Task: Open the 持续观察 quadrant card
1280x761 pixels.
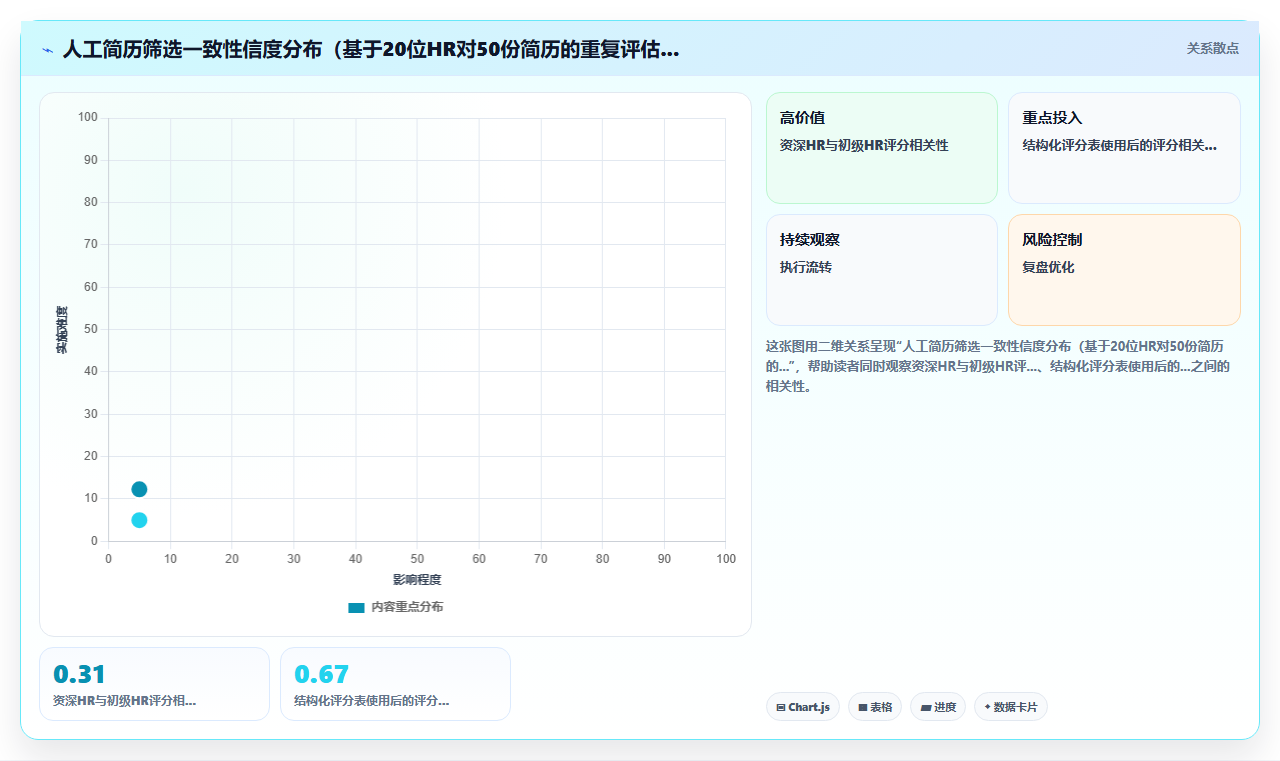Action: pyautogui.click(x=882, y=270)
